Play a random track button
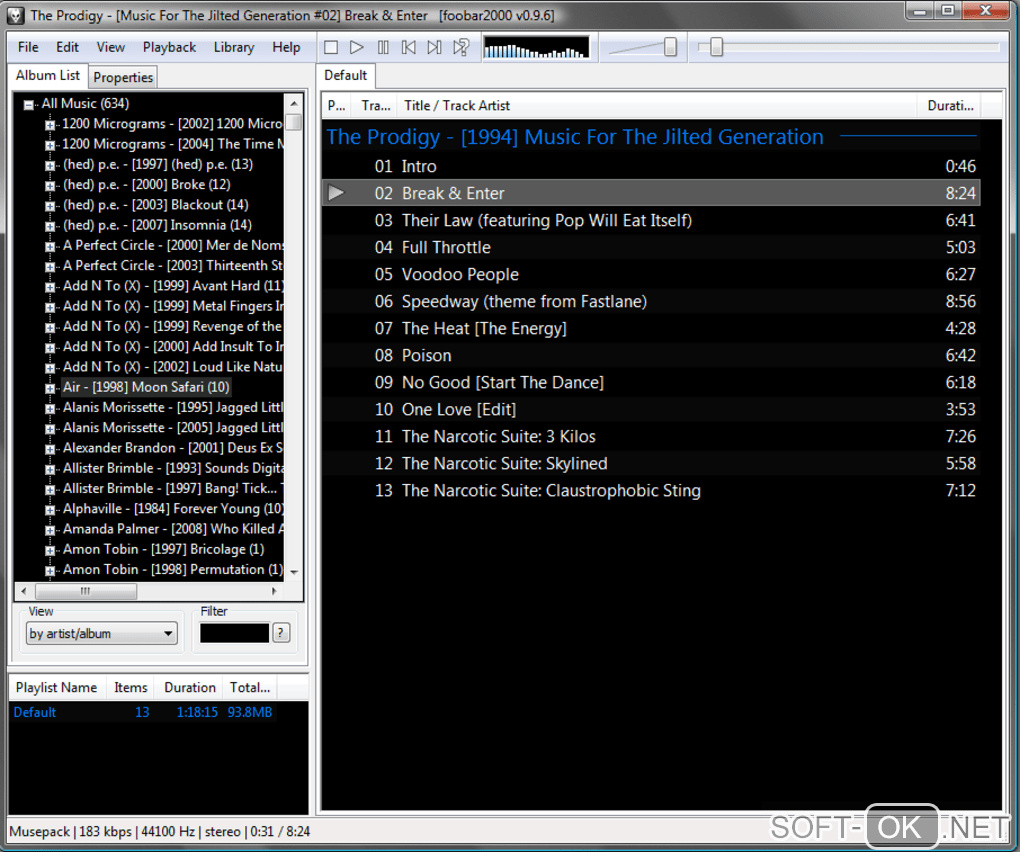Image resolution: width=1020 pixels, height=852 pixels. 461,47
